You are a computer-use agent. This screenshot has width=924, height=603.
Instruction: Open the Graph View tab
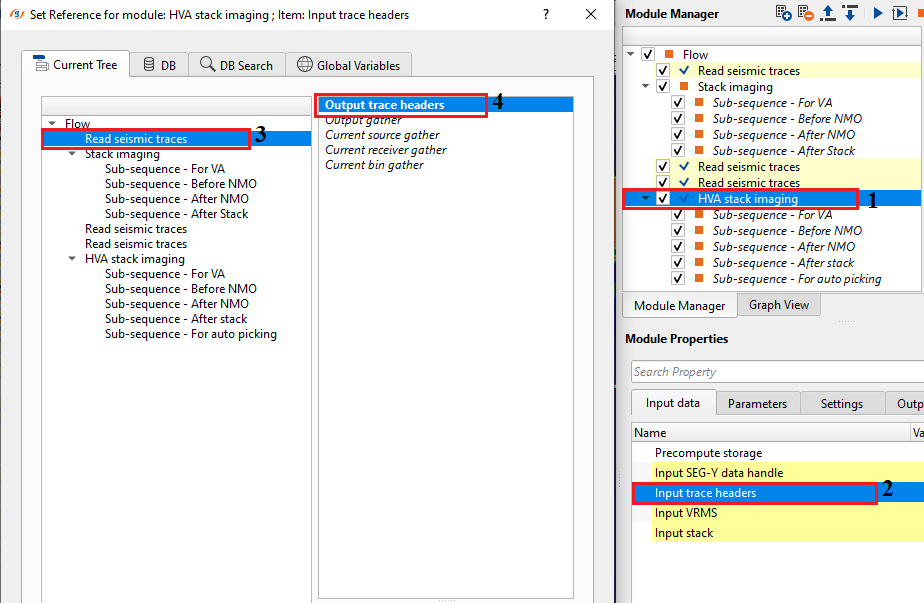[779, 306]
